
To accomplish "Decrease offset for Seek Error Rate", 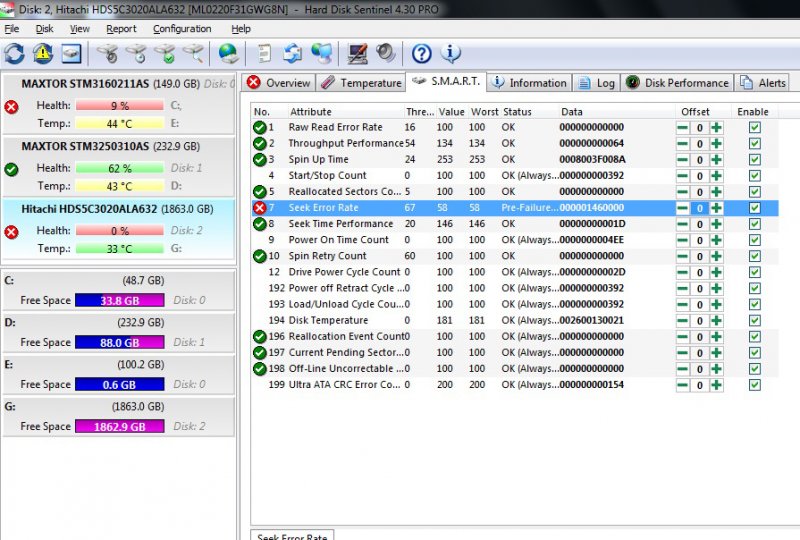I will (682, 208).
